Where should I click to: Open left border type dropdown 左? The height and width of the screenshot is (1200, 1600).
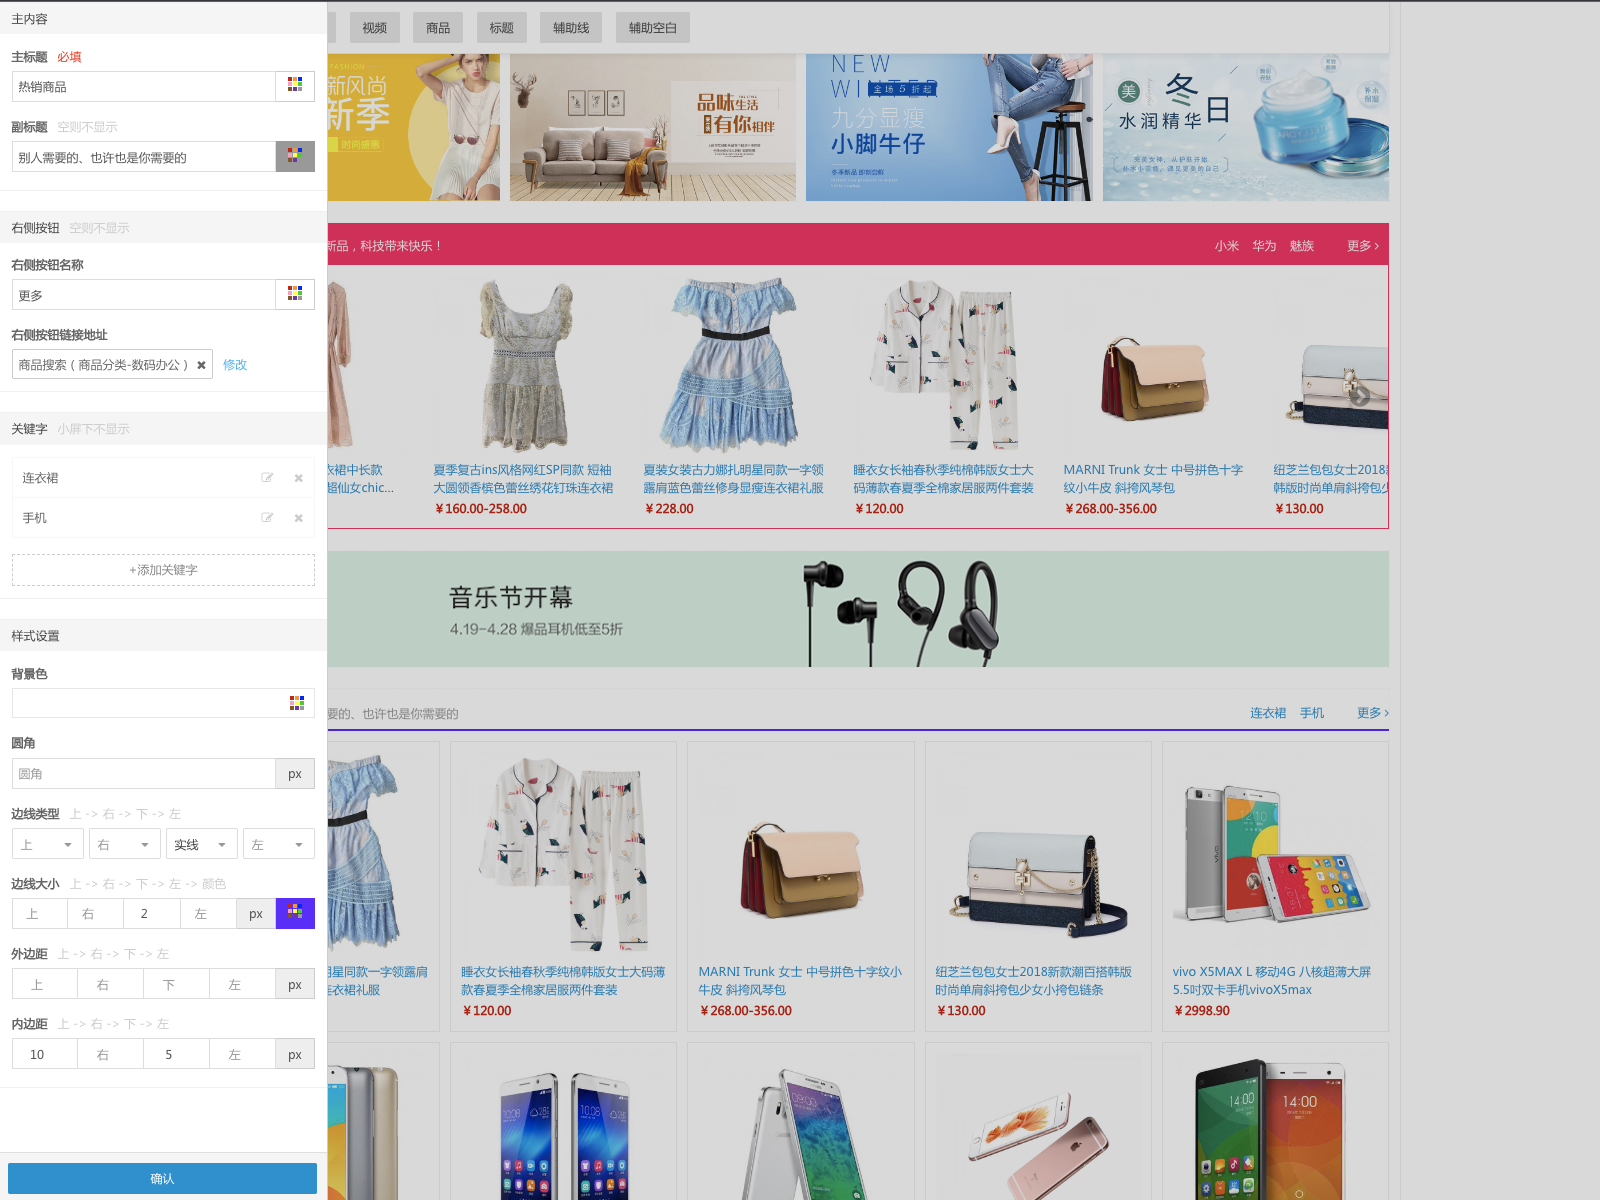(279, 844)
